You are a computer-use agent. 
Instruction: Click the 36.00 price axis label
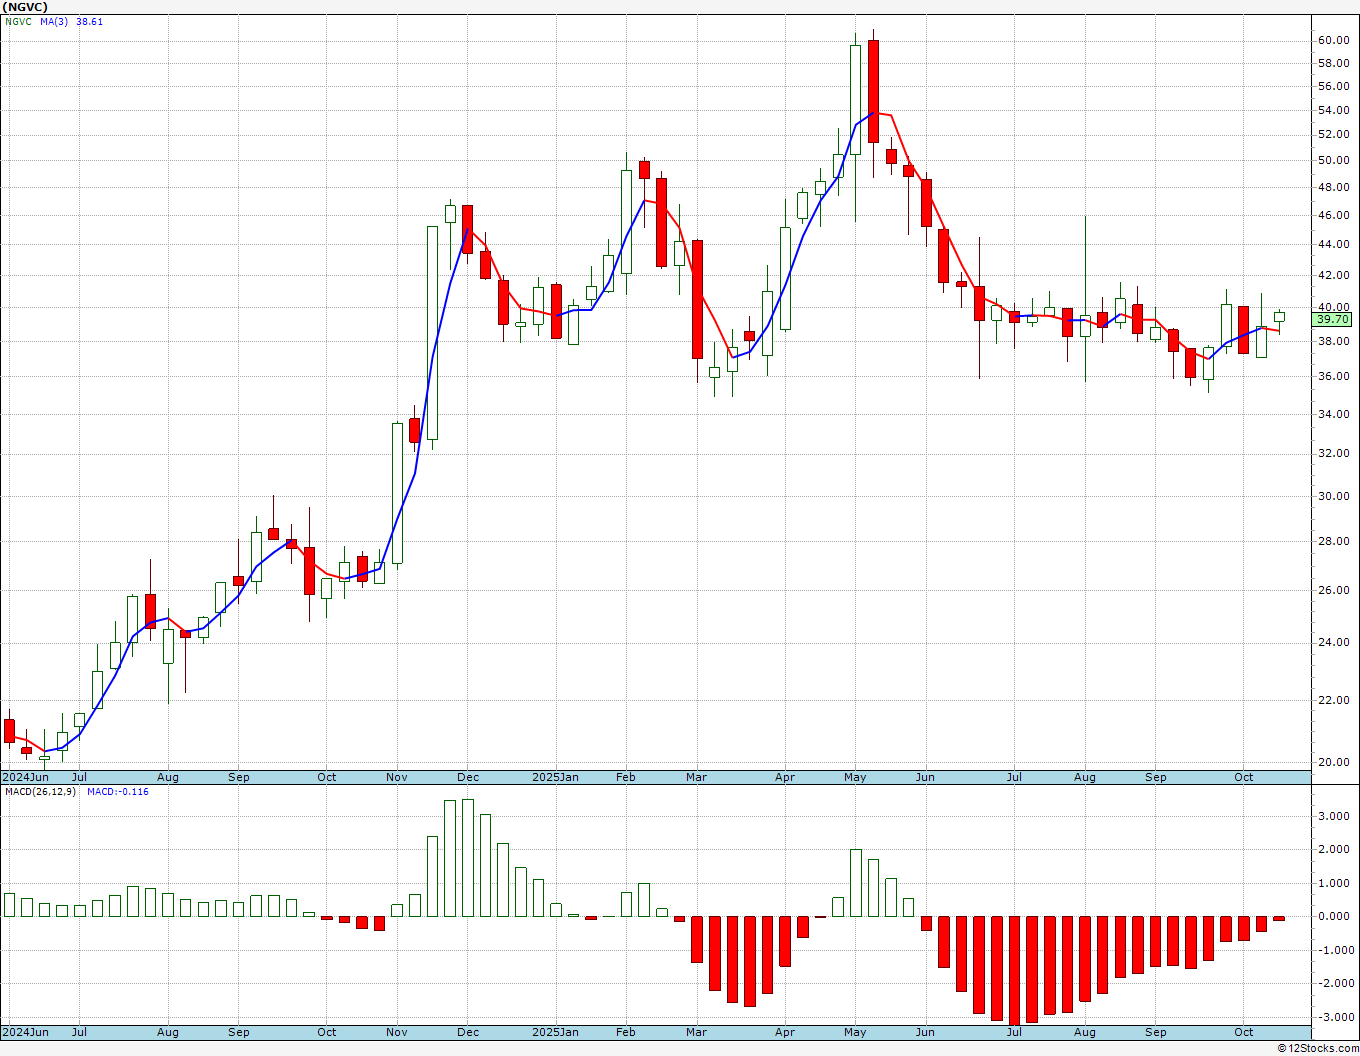point(1333,376)
